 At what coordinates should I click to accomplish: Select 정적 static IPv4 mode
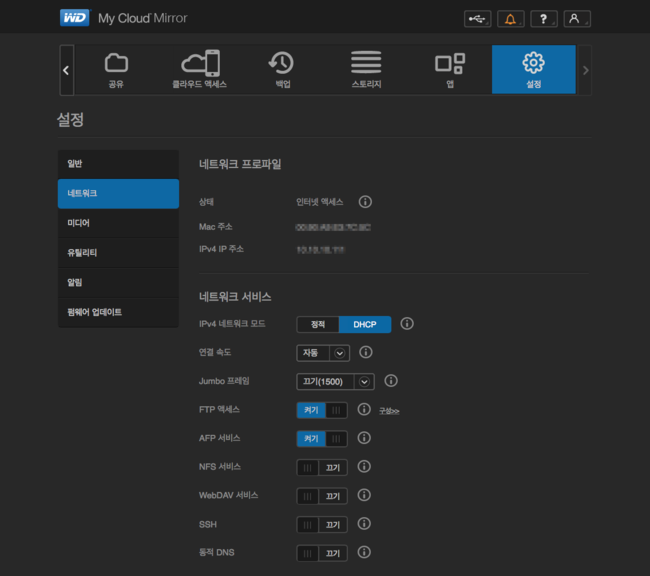point(318,324)
